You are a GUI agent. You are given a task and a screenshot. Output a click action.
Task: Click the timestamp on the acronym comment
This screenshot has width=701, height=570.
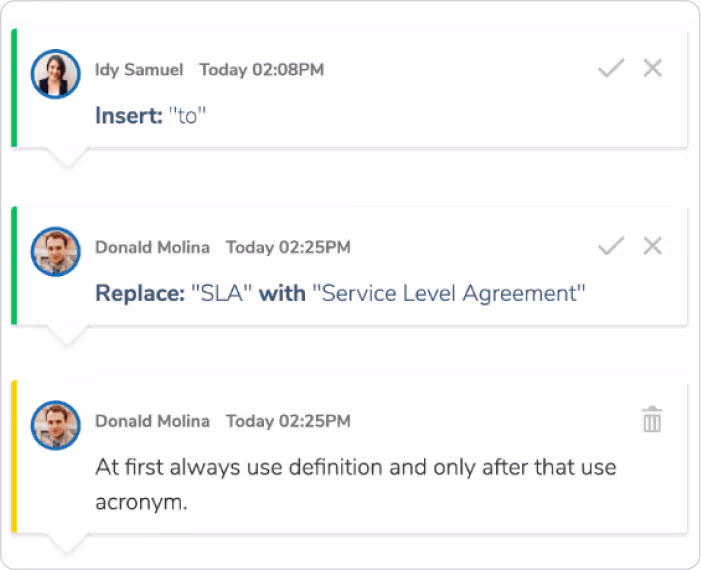[288, 421]
